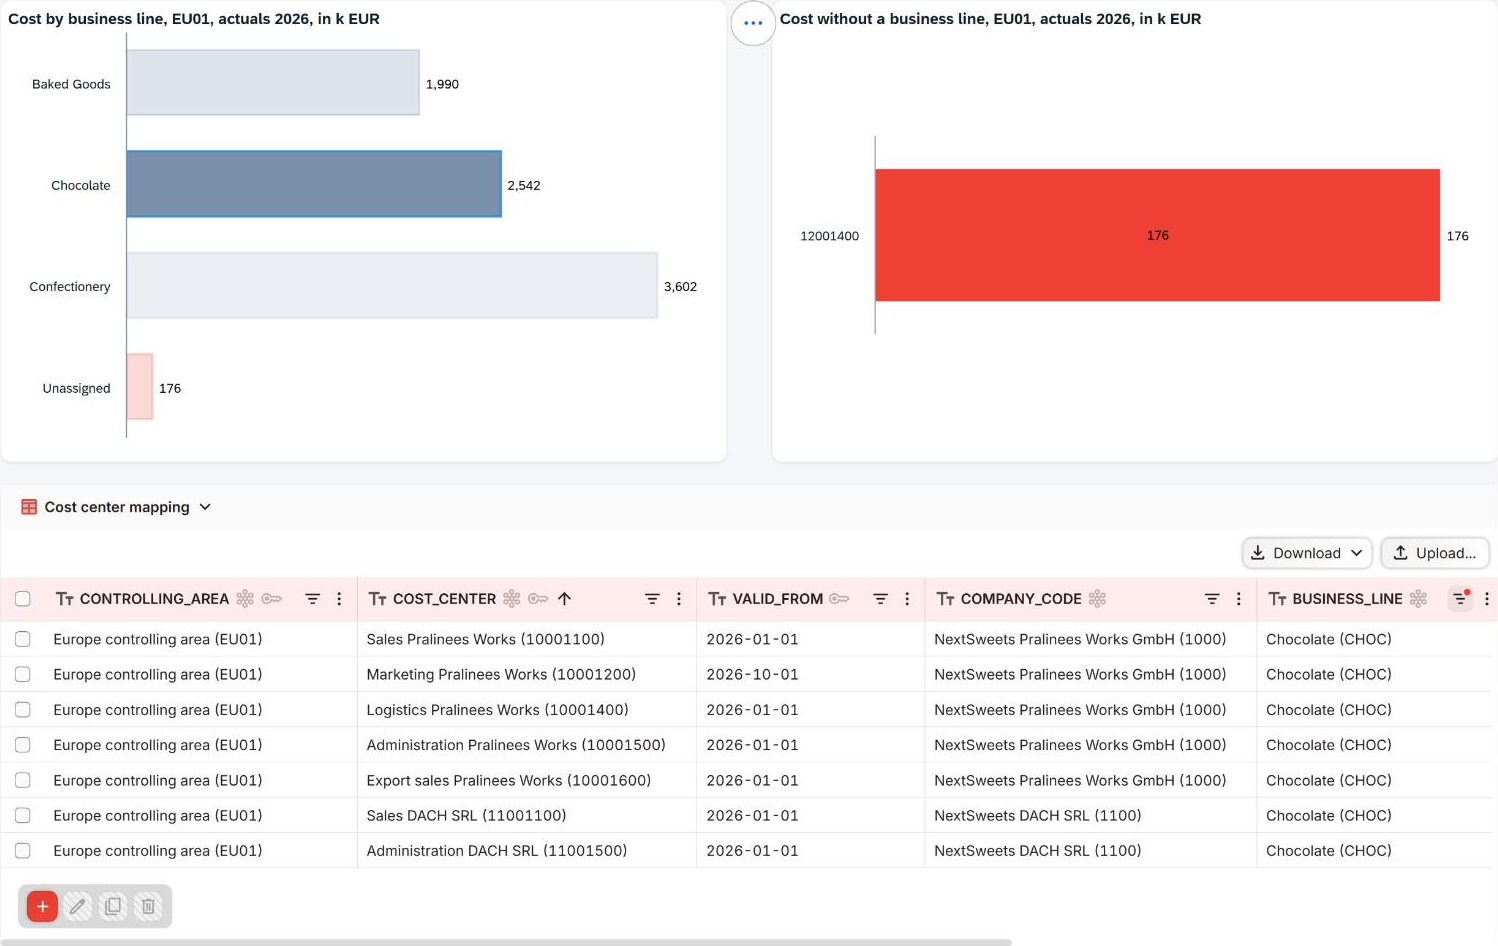The width and height of the screenshot is (1498, 946).
Task: Check the Marketing Pralinees Works row
Action: pos(22,674)
